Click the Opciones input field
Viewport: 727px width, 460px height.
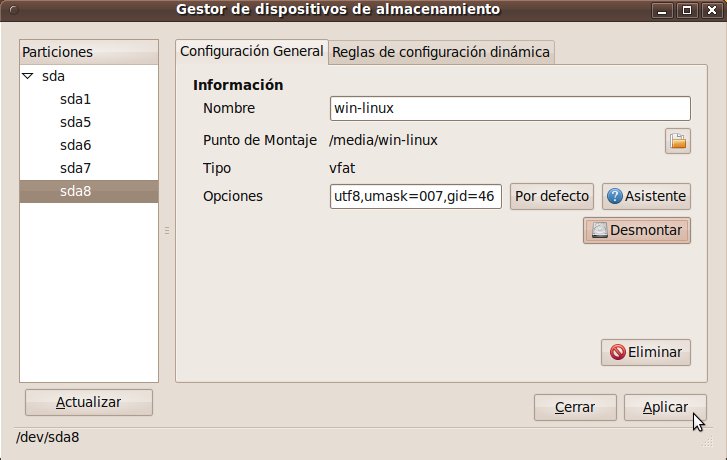coord(415,196)
